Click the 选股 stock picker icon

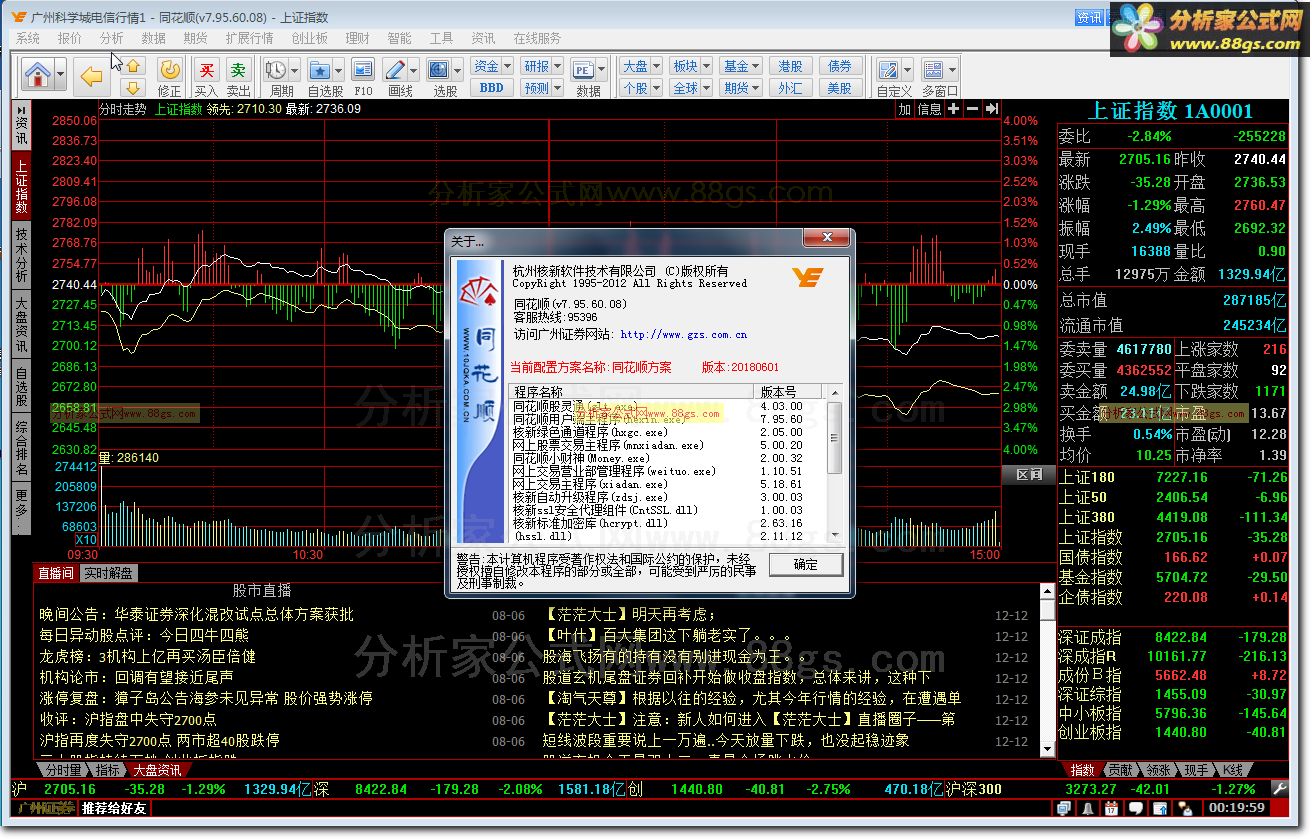tap(438, 69)
